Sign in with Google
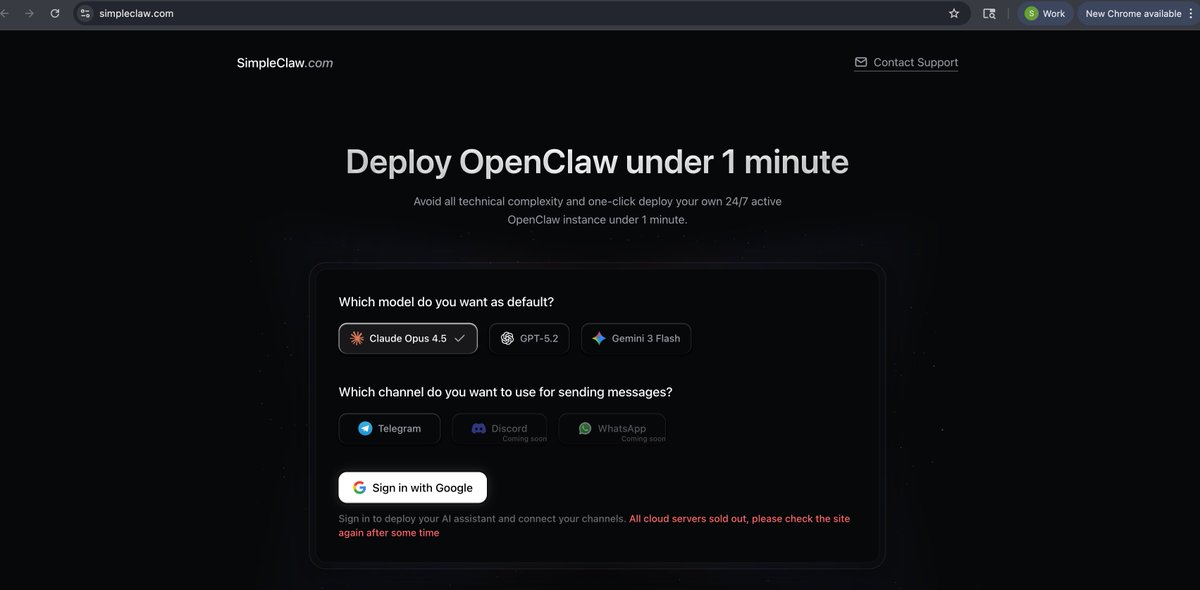The width and height of the screenshot is (1200, 590). coord(412,487)
